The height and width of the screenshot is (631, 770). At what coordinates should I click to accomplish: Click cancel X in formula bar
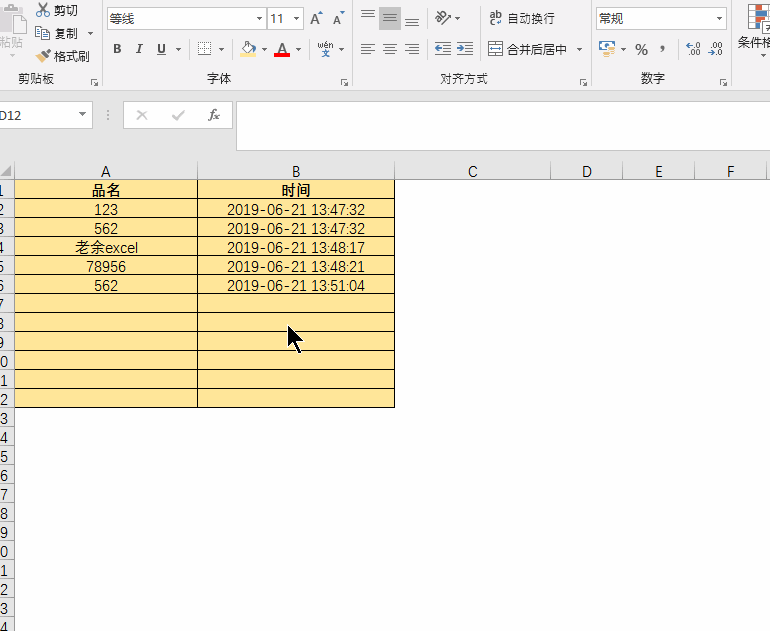pyautogui.click(x=142, y=115)
